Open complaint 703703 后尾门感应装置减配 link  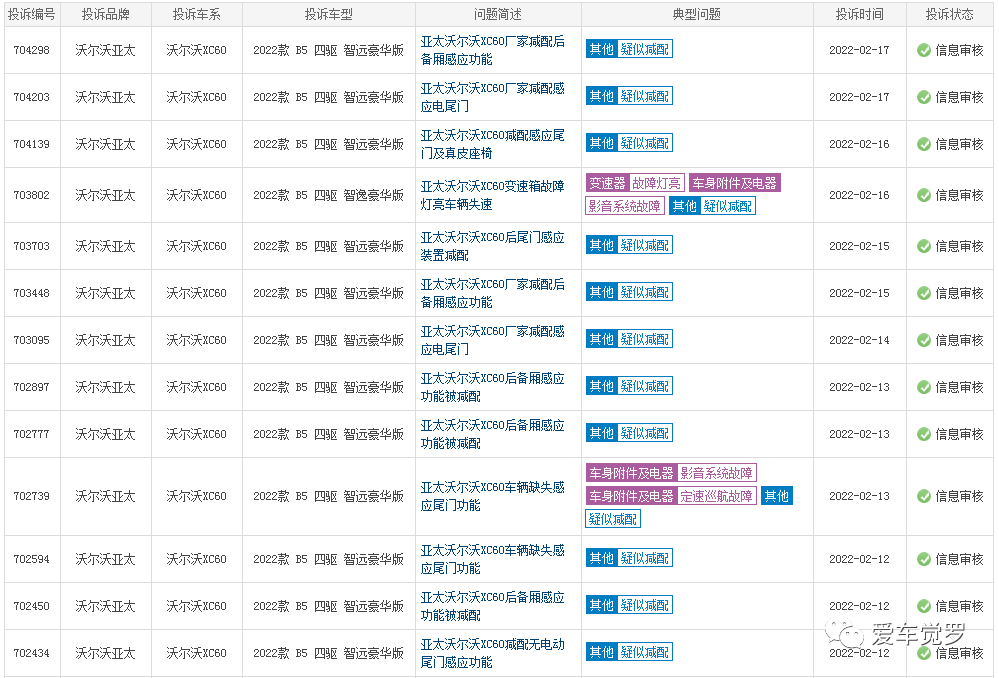[x=492, y=247]
